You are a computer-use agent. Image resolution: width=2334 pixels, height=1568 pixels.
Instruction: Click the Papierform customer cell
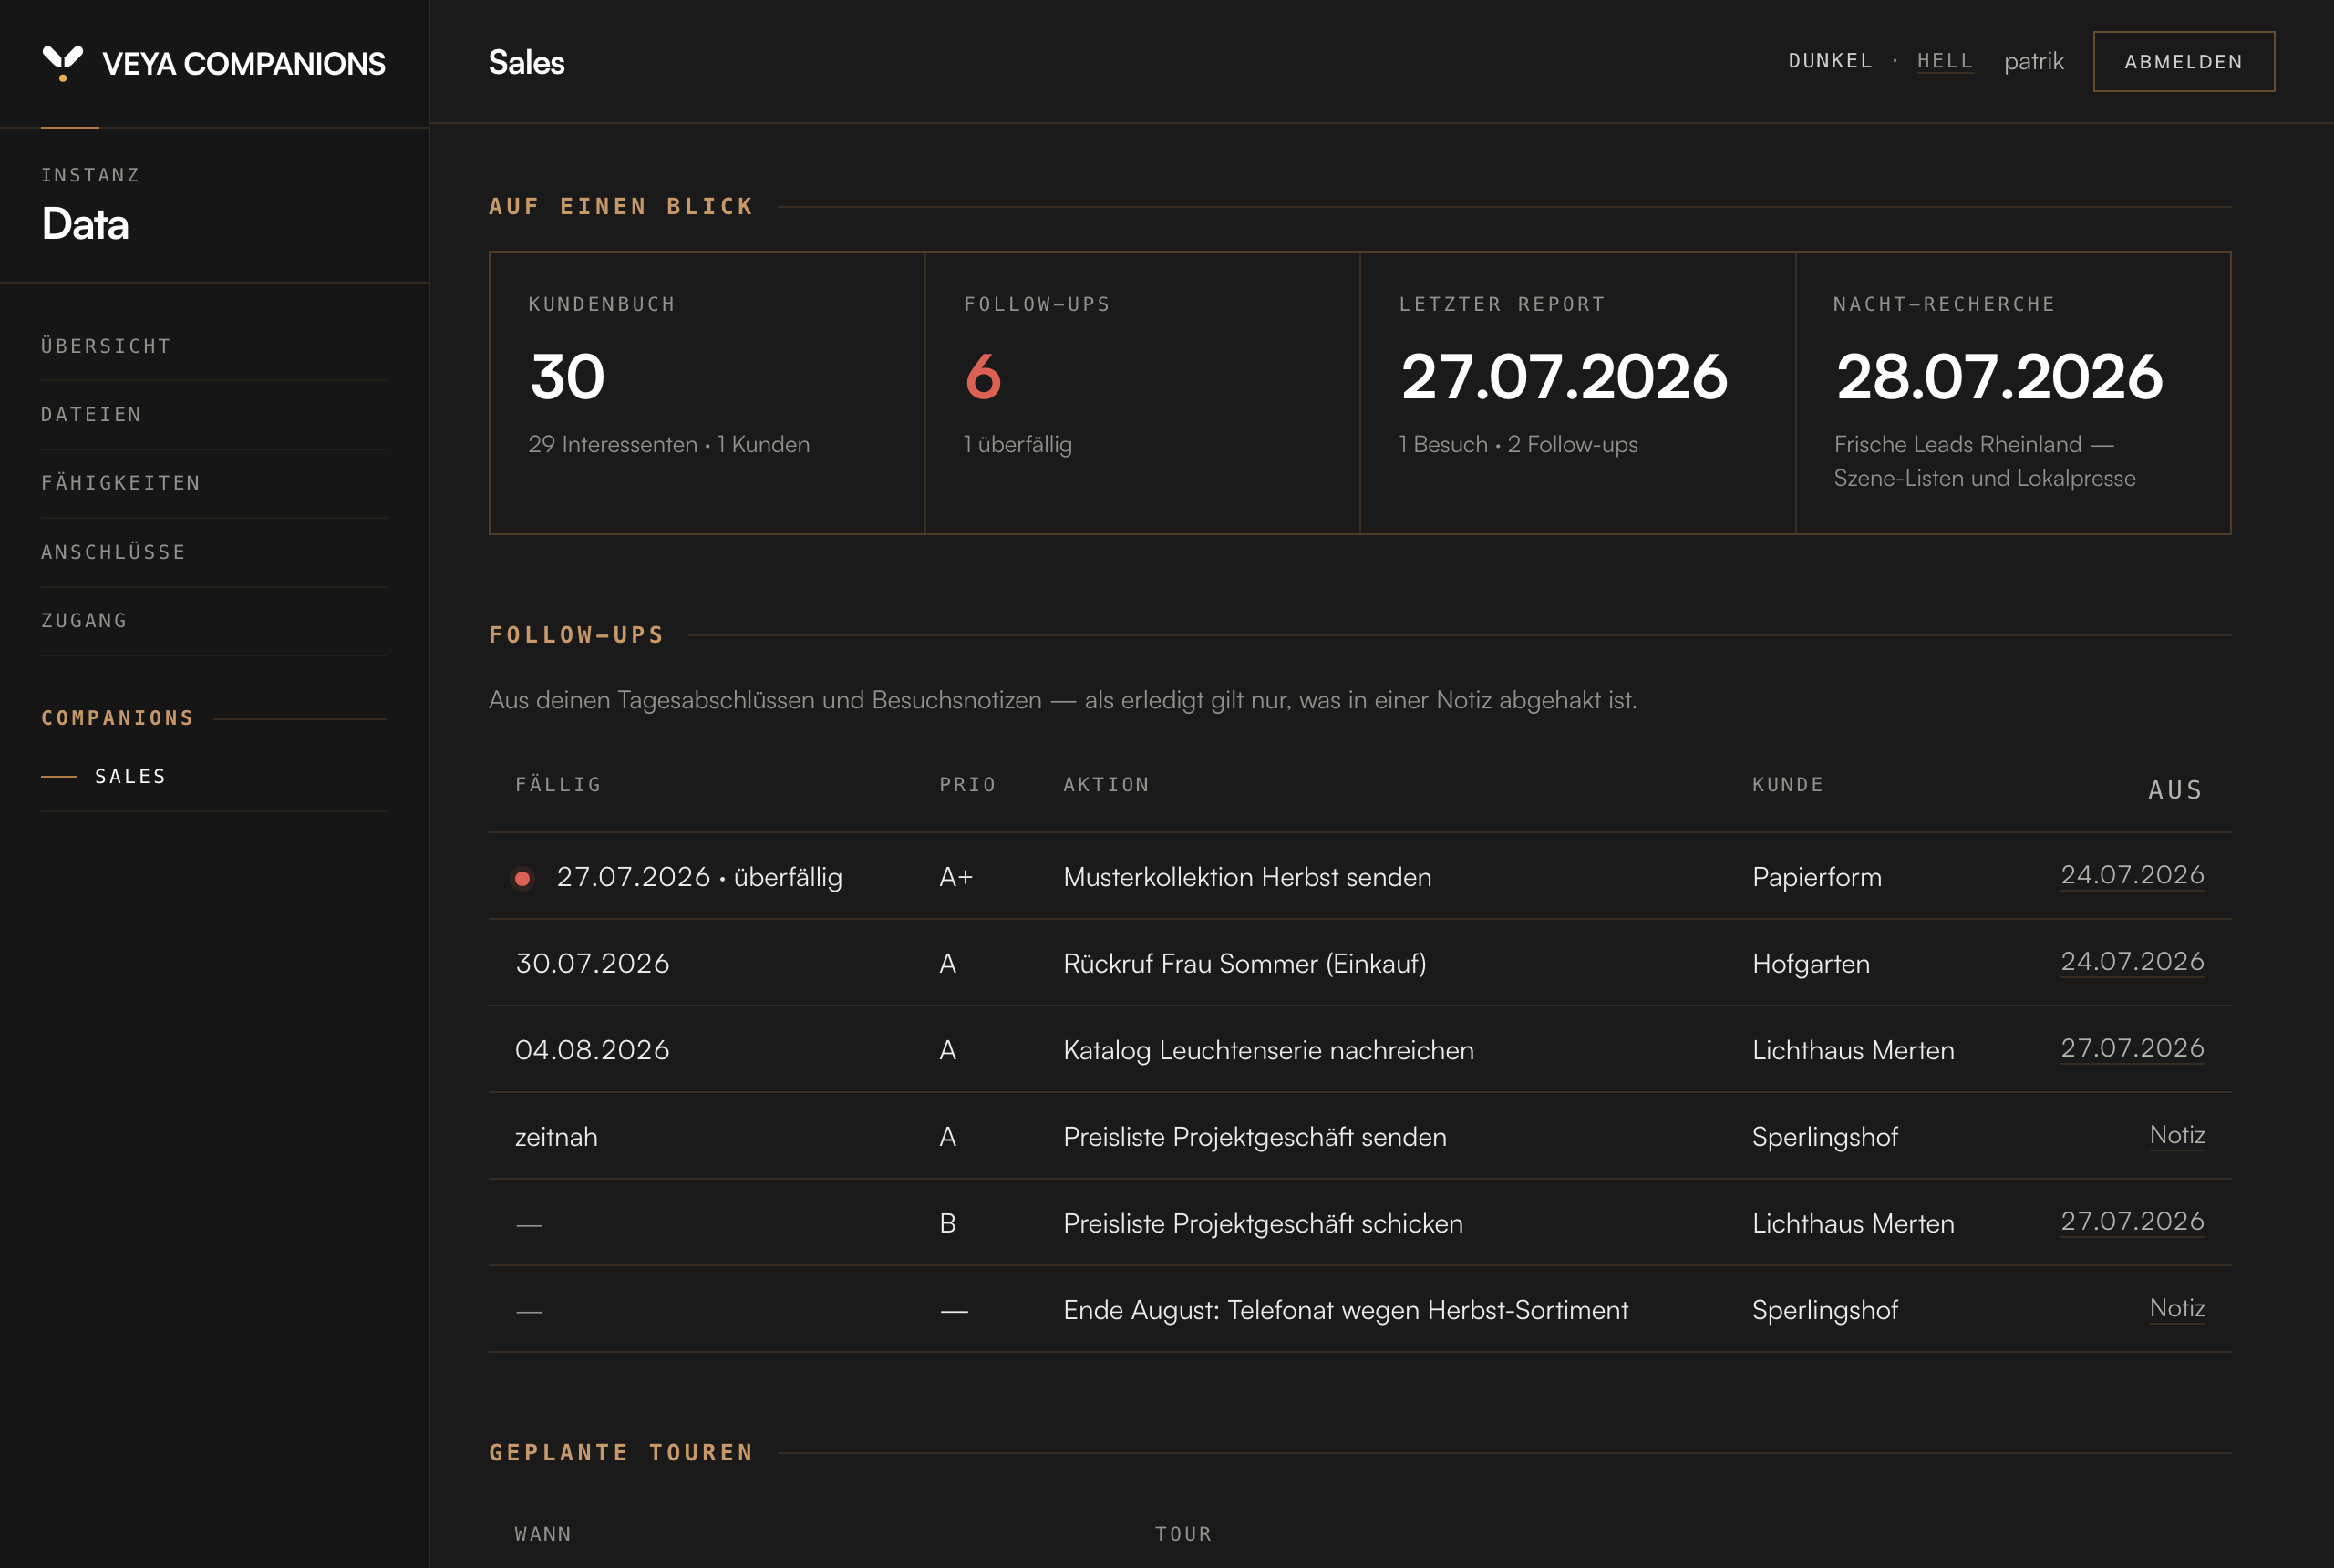[x=1817, y=877]
